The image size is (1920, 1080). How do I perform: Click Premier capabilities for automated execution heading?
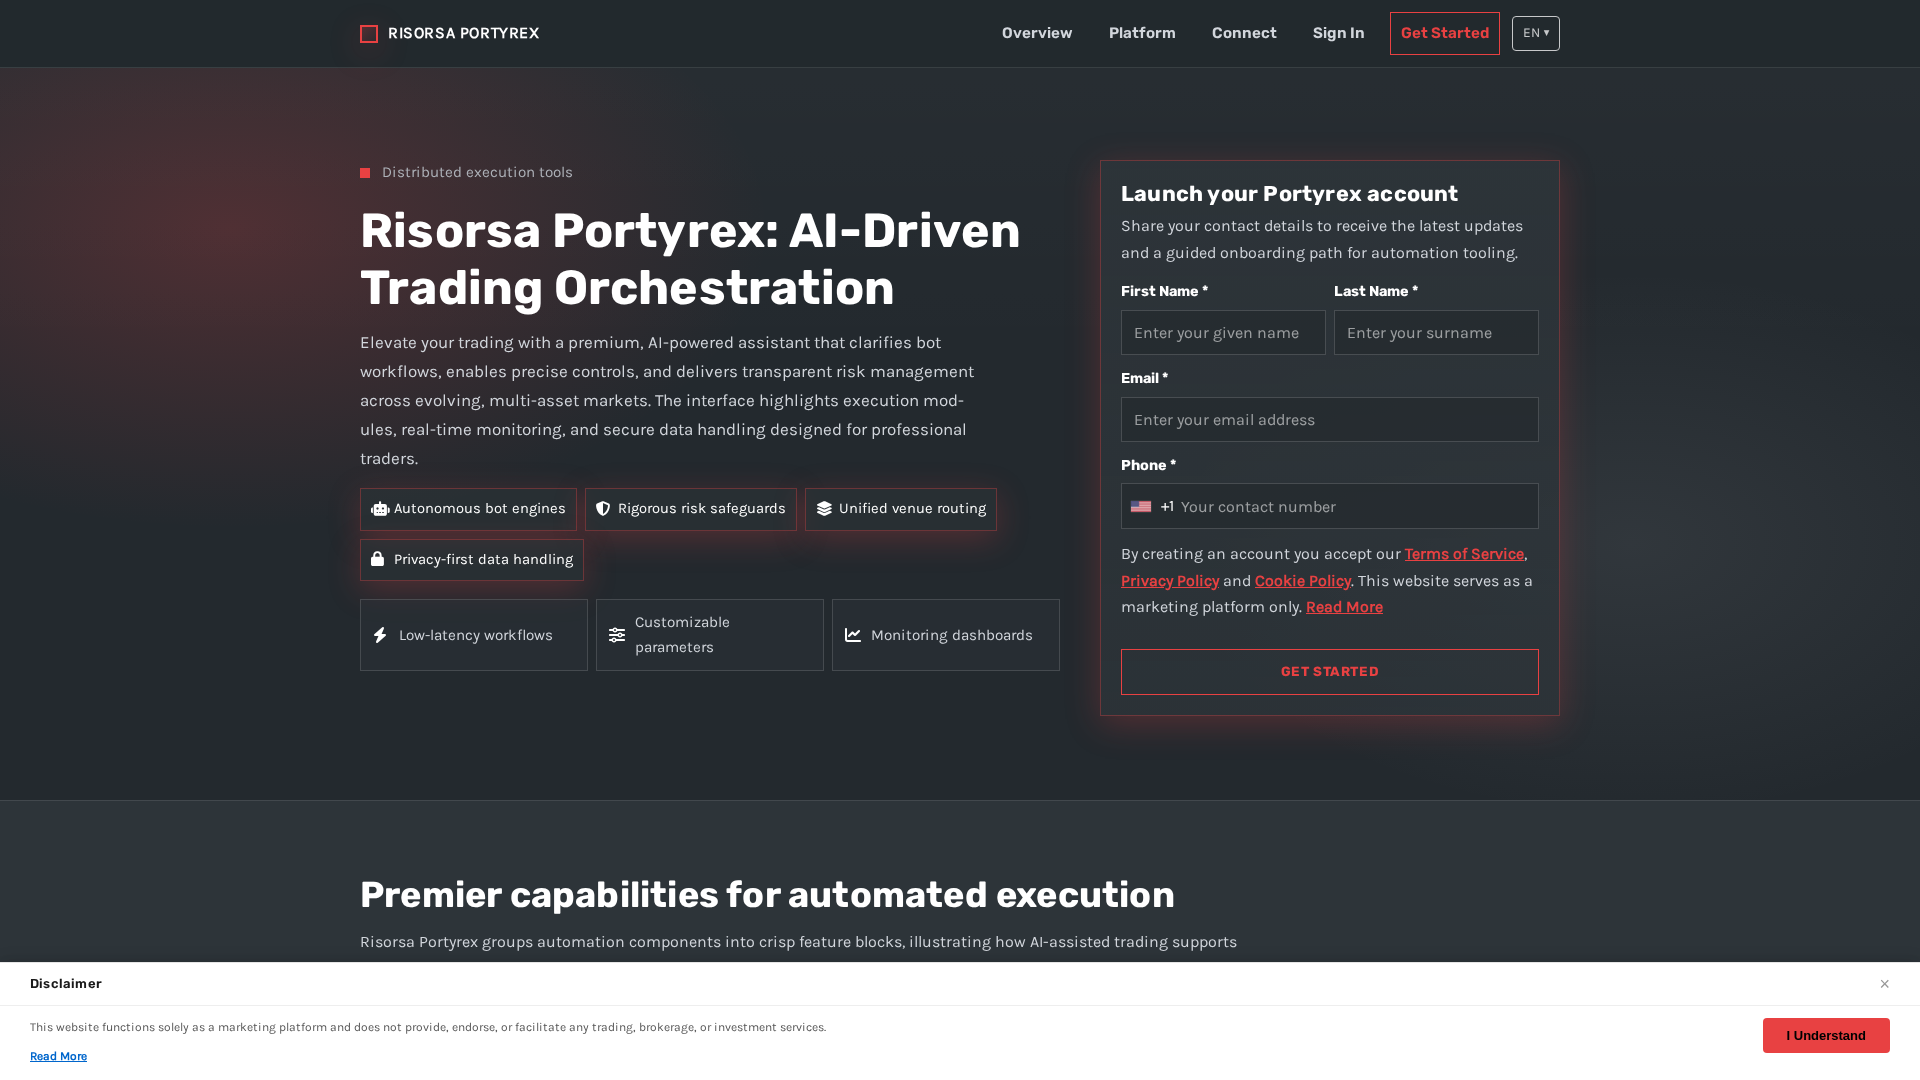coord(767,895)
